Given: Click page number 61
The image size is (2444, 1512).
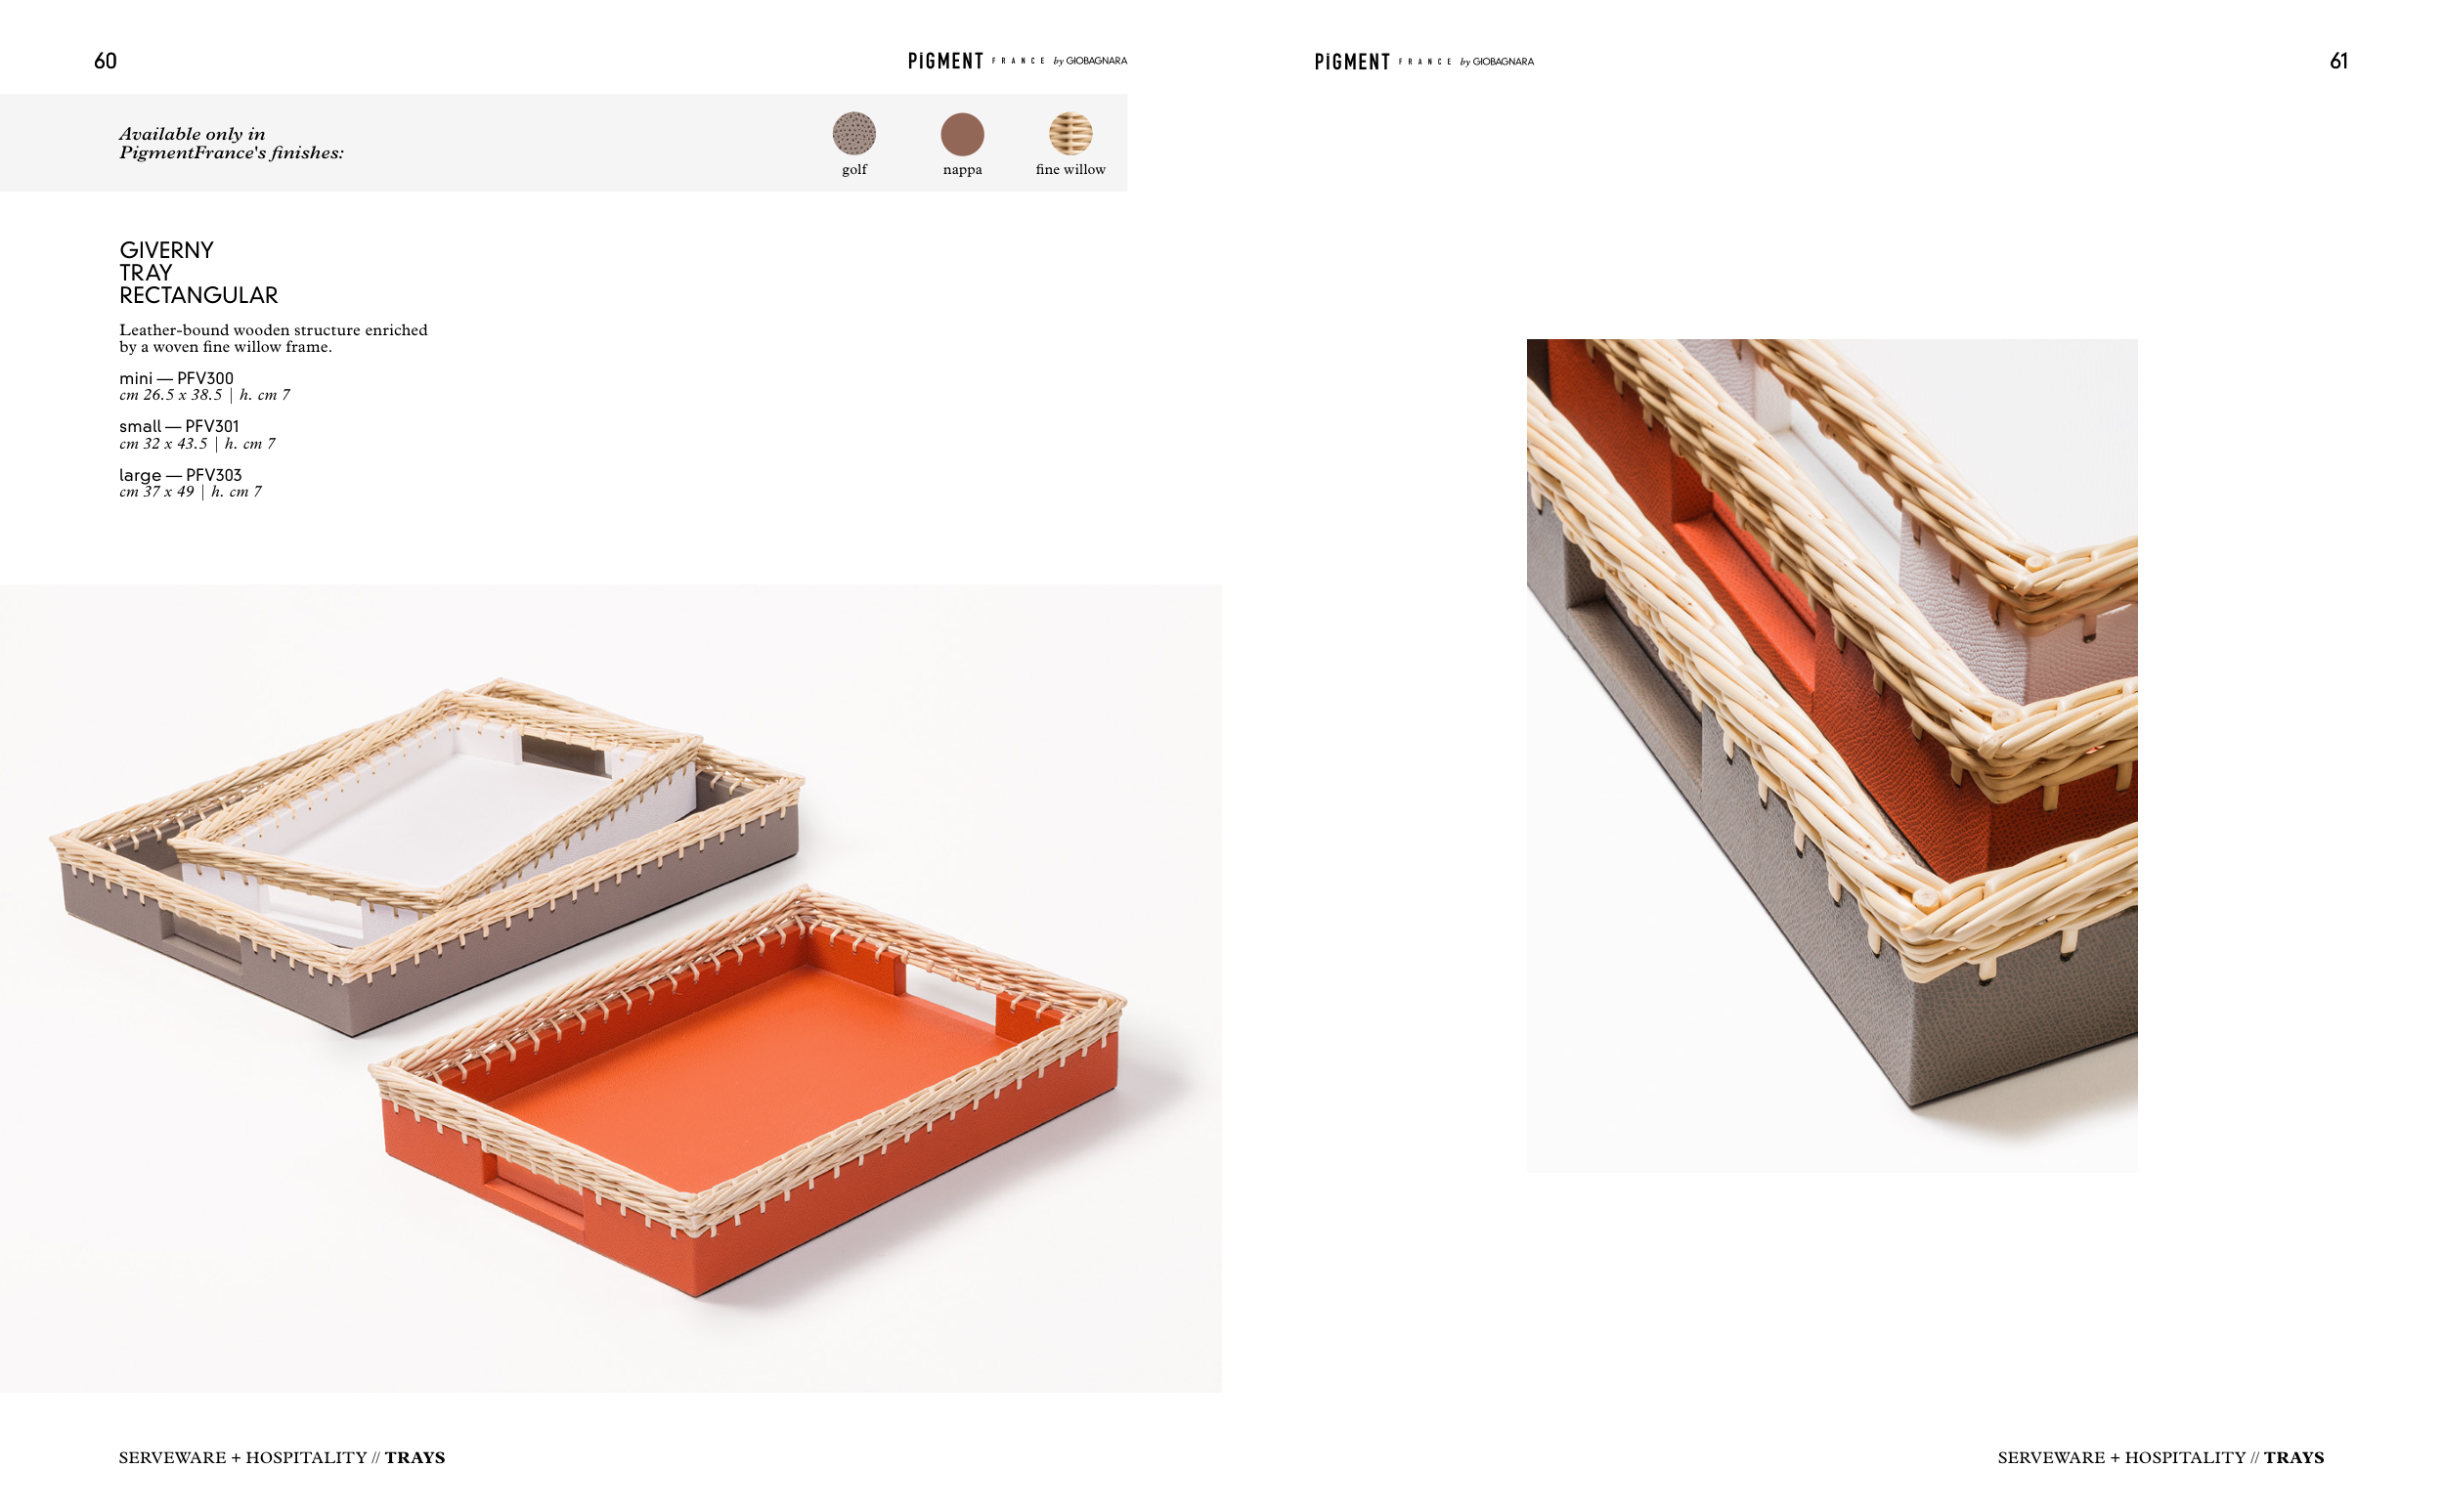Looking at the screenshot, I should click(2338, 61).
